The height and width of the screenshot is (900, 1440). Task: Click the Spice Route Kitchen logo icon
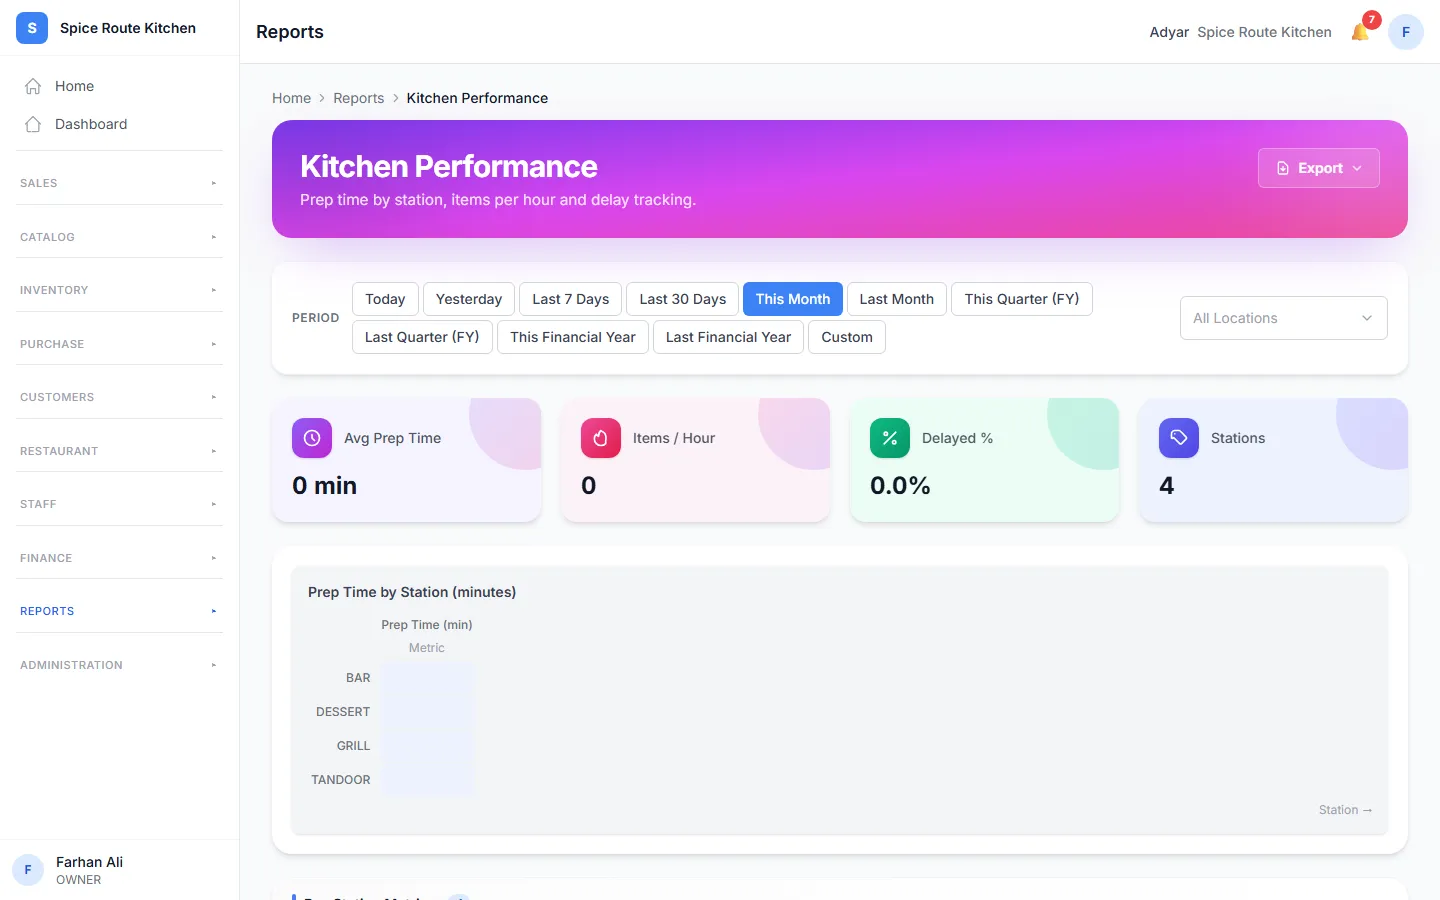tap(32, 28)
